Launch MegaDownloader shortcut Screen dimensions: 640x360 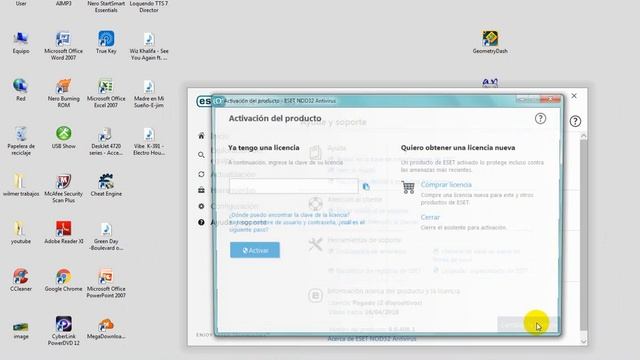[106, 328]
